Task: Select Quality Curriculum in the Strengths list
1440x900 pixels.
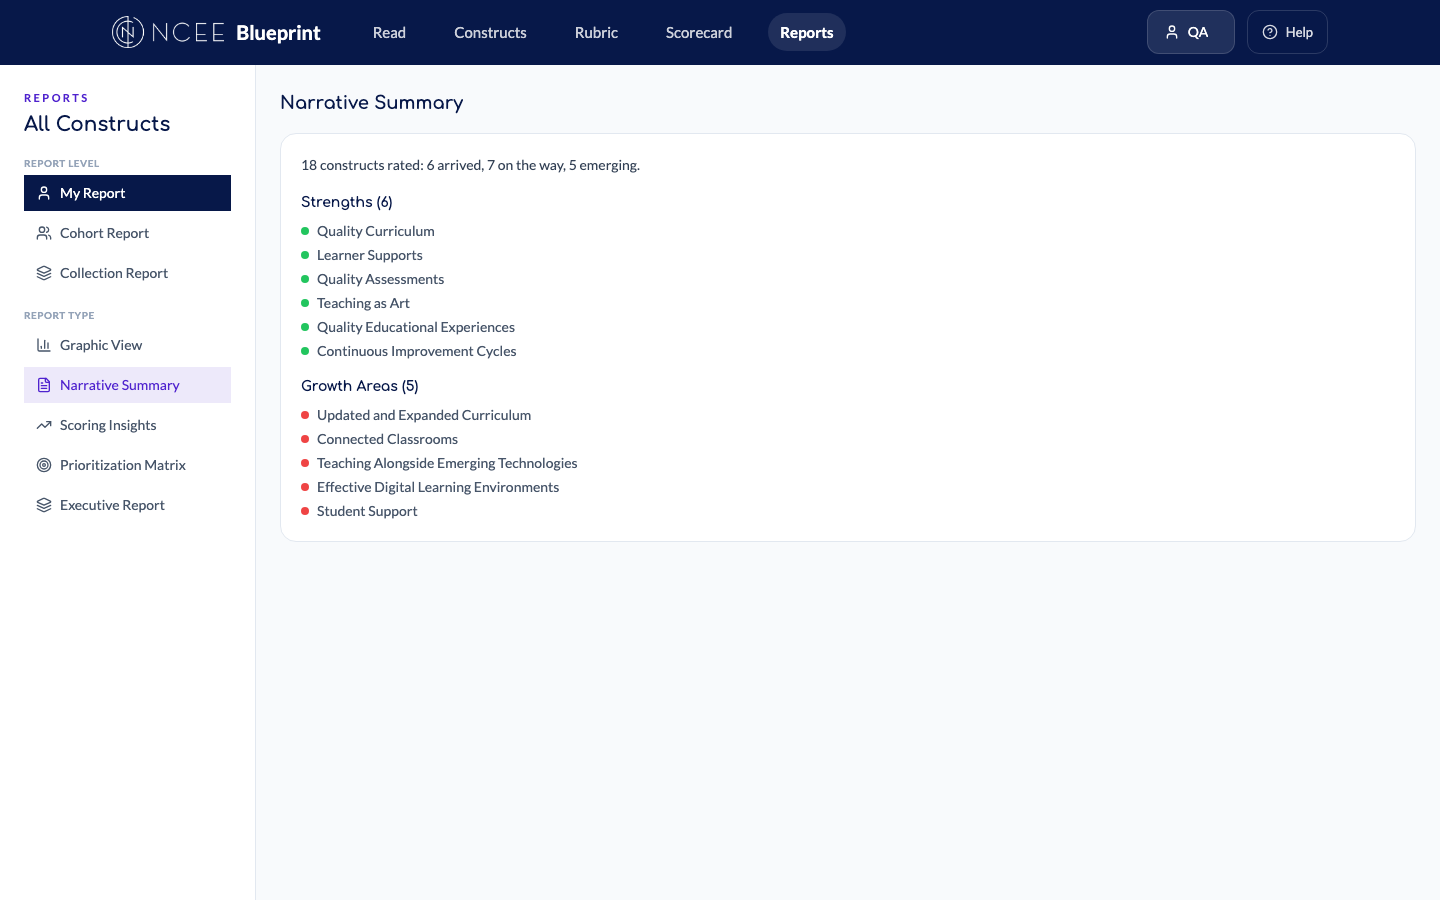Action: click(376, 231)
